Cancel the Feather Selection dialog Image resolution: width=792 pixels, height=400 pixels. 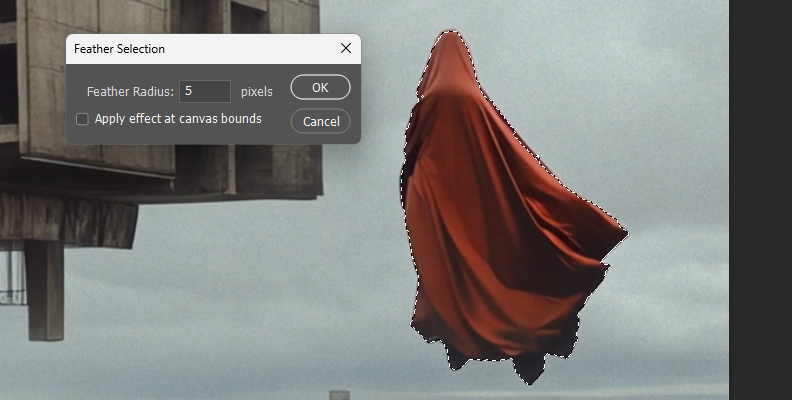320,121
